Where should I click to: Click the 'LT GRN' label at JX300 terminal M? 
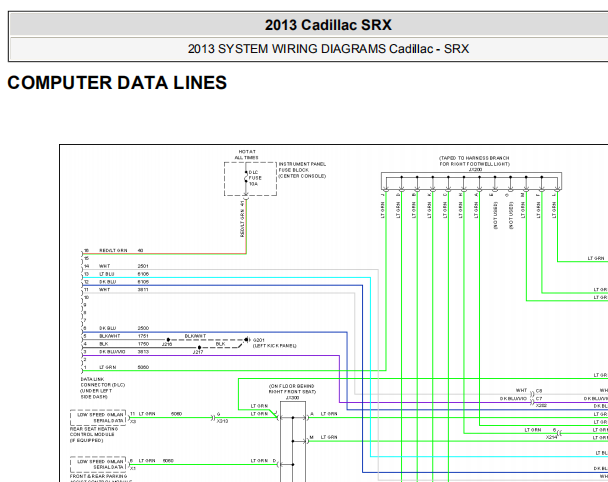[x=329, y=437]
